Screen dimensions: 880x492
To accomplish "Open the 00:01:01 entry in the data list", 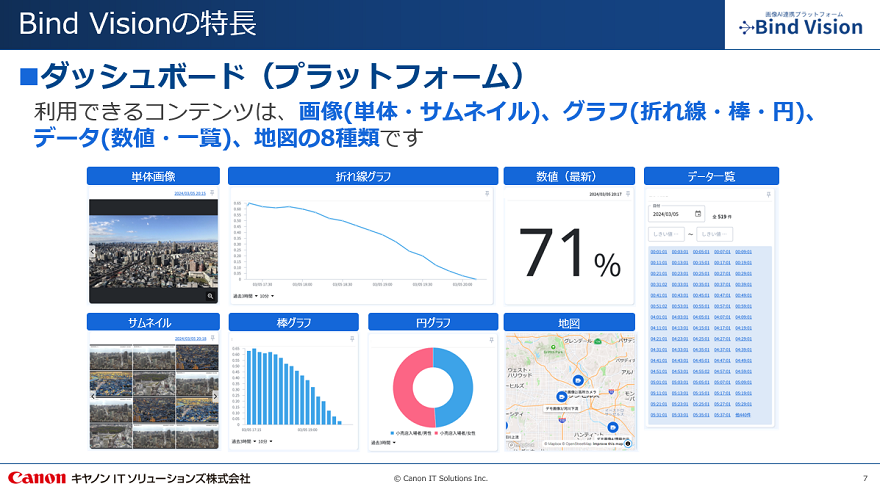I will tap(659, 252).
